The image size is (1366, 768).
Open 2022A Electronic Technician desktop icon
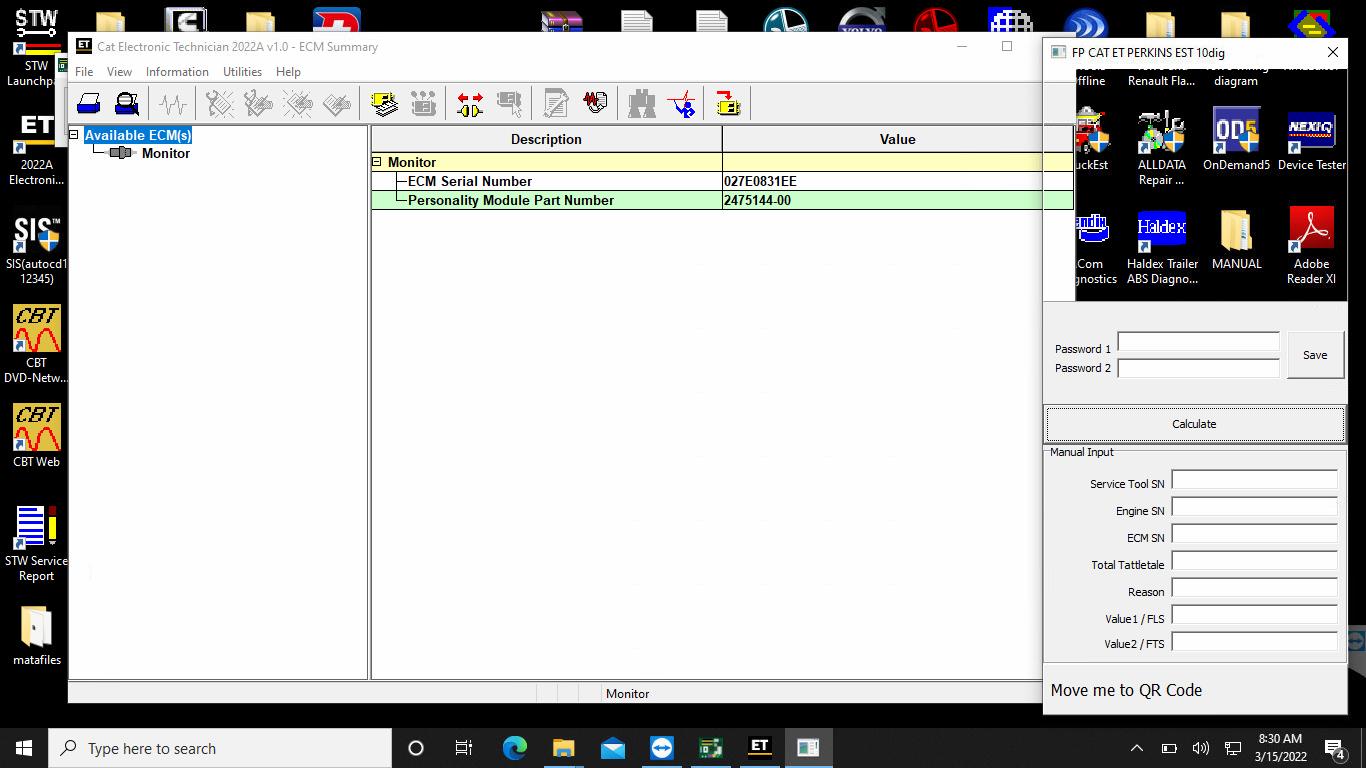36,149
